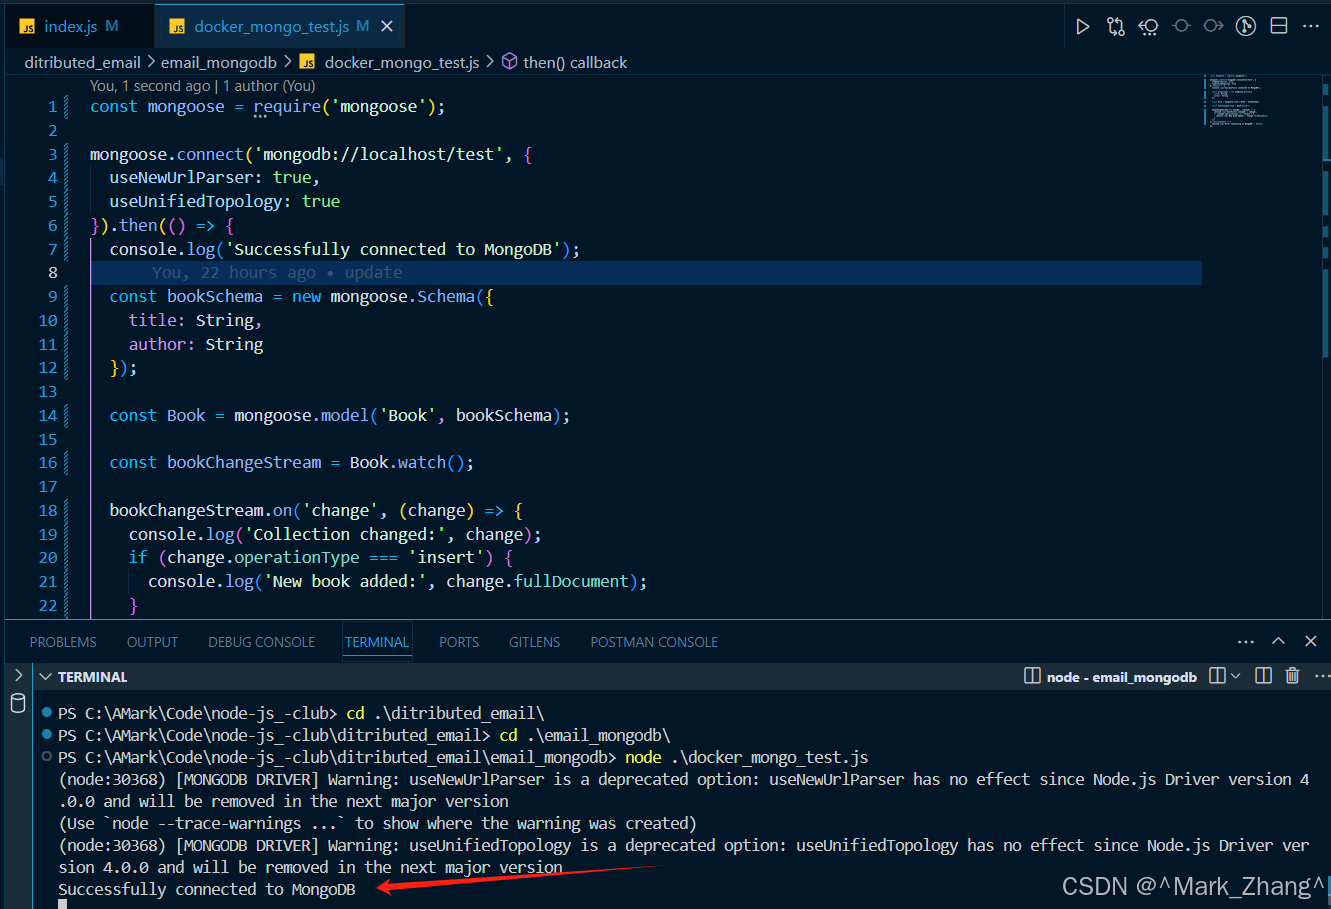Expand the side chevron left of TERMINAL
The image size is (1331, 909).
tap(18, 676)
